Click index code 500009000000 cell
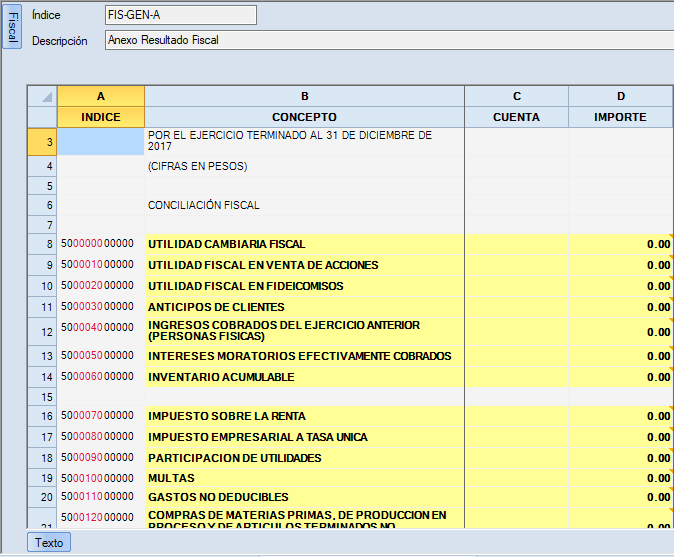674x557 pixels. tap(101, 458)
